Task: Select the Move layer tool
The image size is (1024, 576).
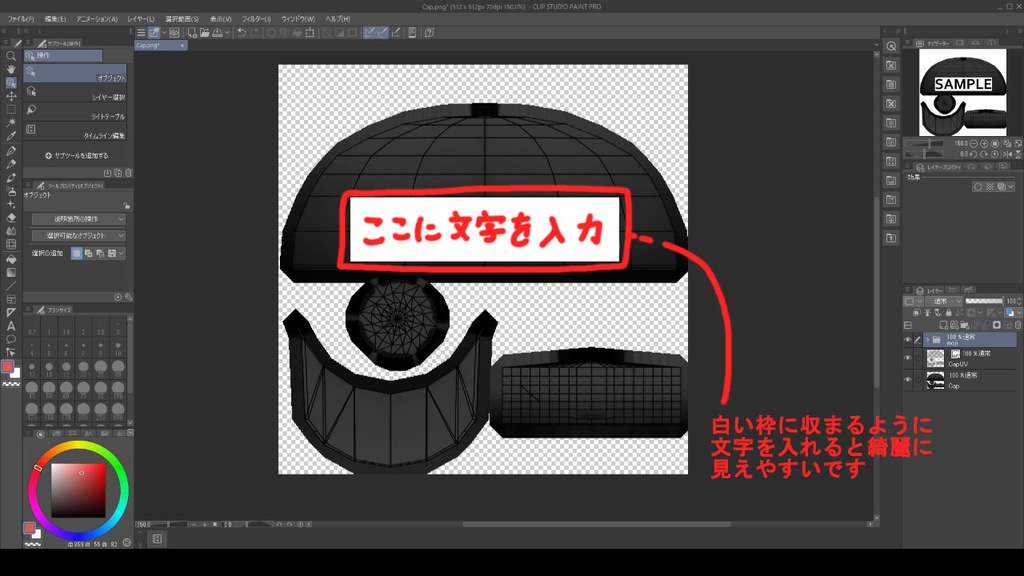Action: 11,96
